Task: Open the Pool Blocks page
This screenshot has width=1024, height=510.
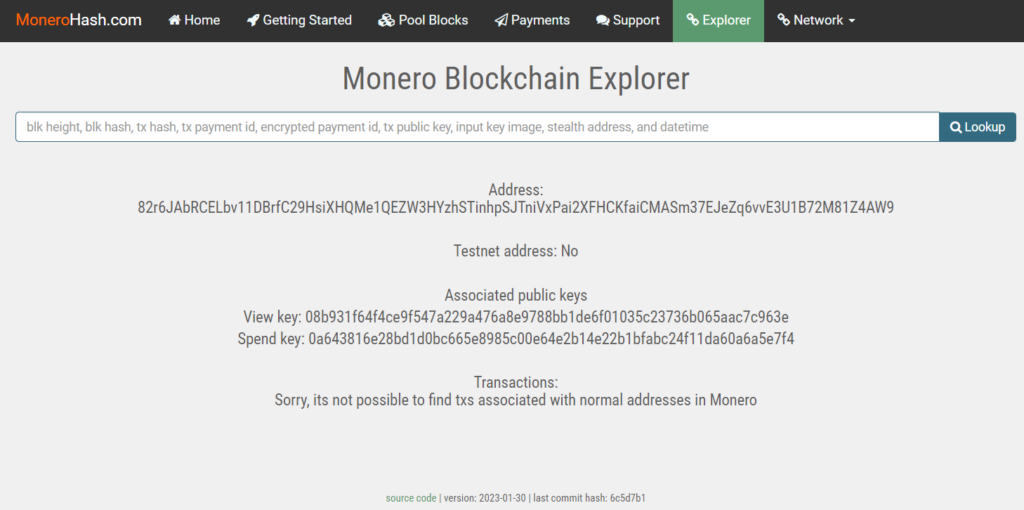Action: [433, 20]
